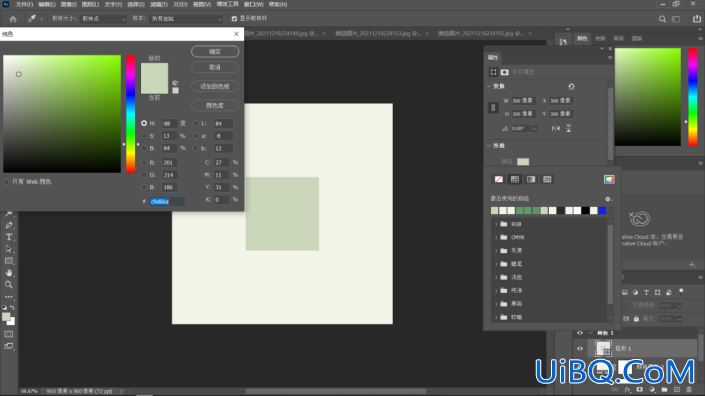The width and height of the screenshot is (705, 396).
Task: Click the share icon at top right
Action: (x=696, y=19)
